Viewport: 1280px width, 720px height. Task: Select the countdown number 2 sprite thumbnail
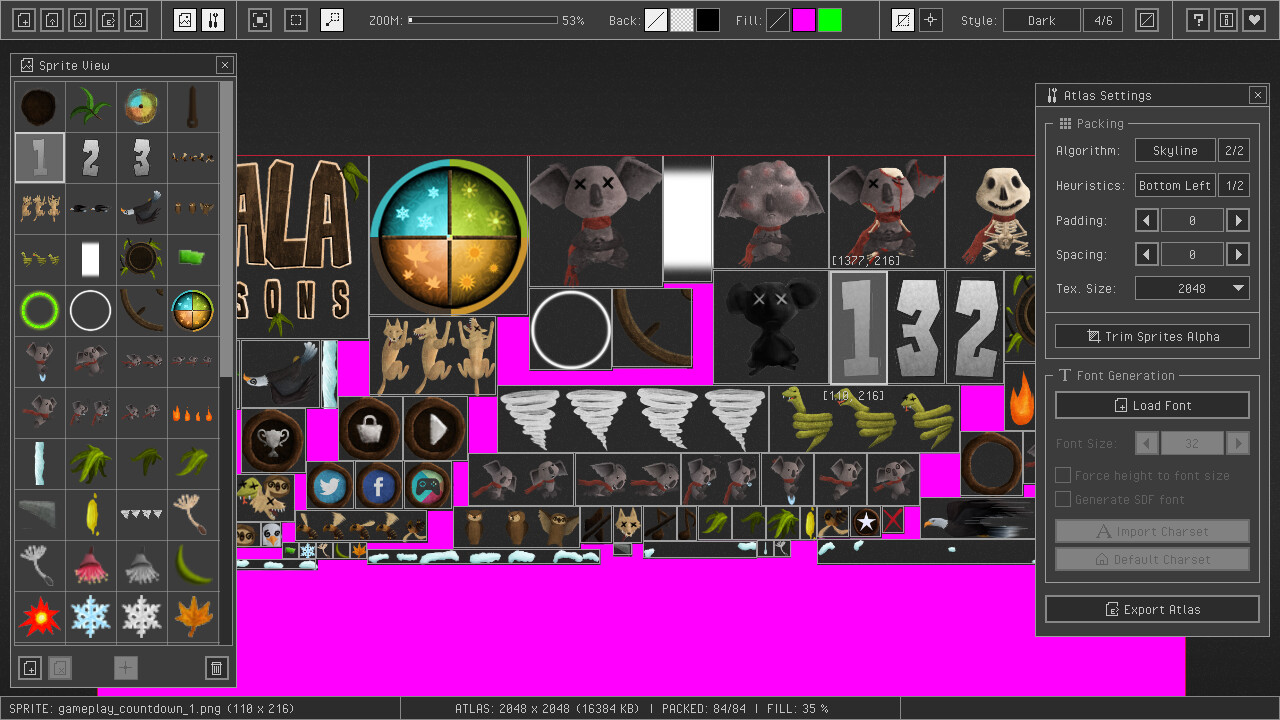(x=91, y=158)
